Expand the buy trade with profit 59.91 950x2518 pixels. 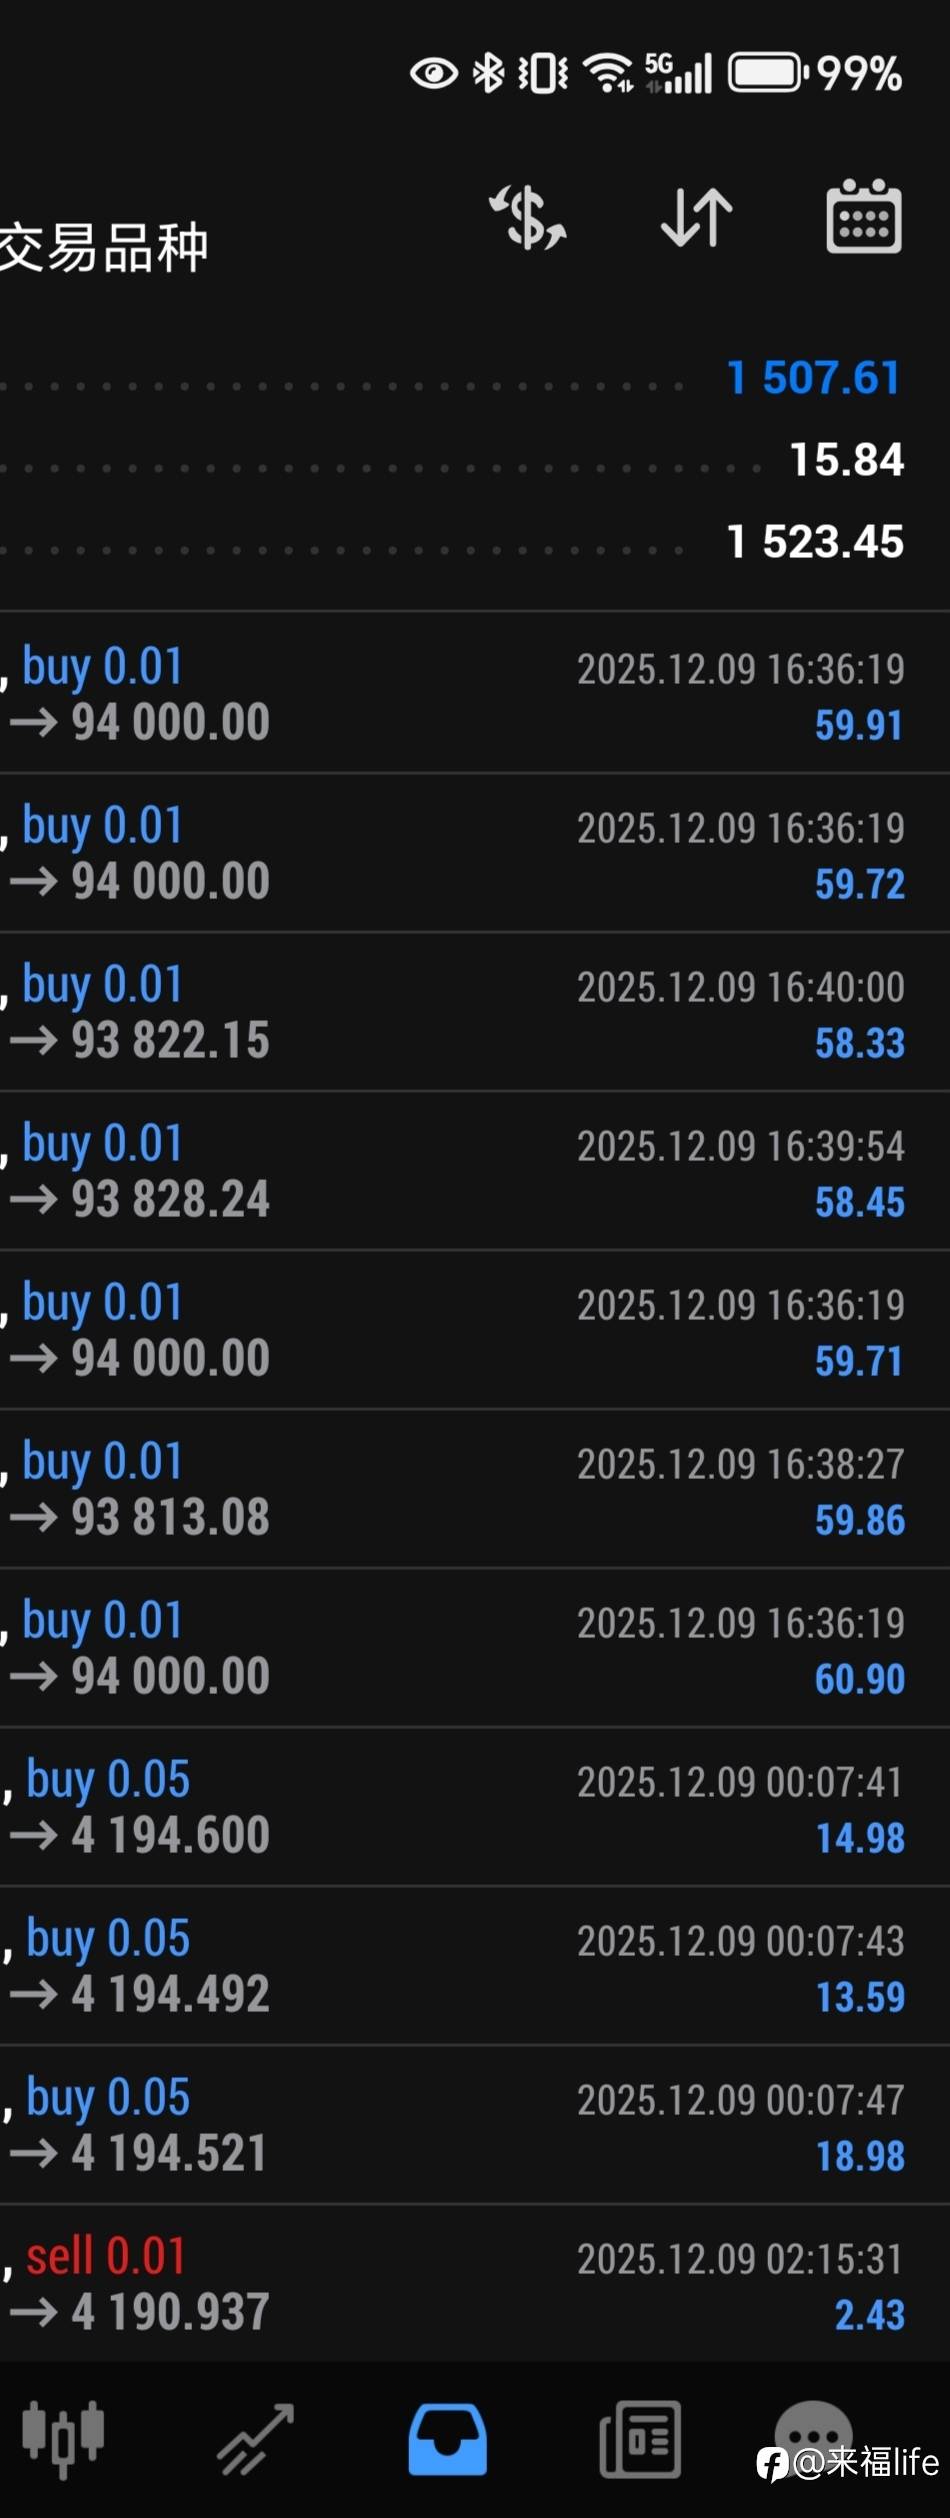(x=475, y=694)
